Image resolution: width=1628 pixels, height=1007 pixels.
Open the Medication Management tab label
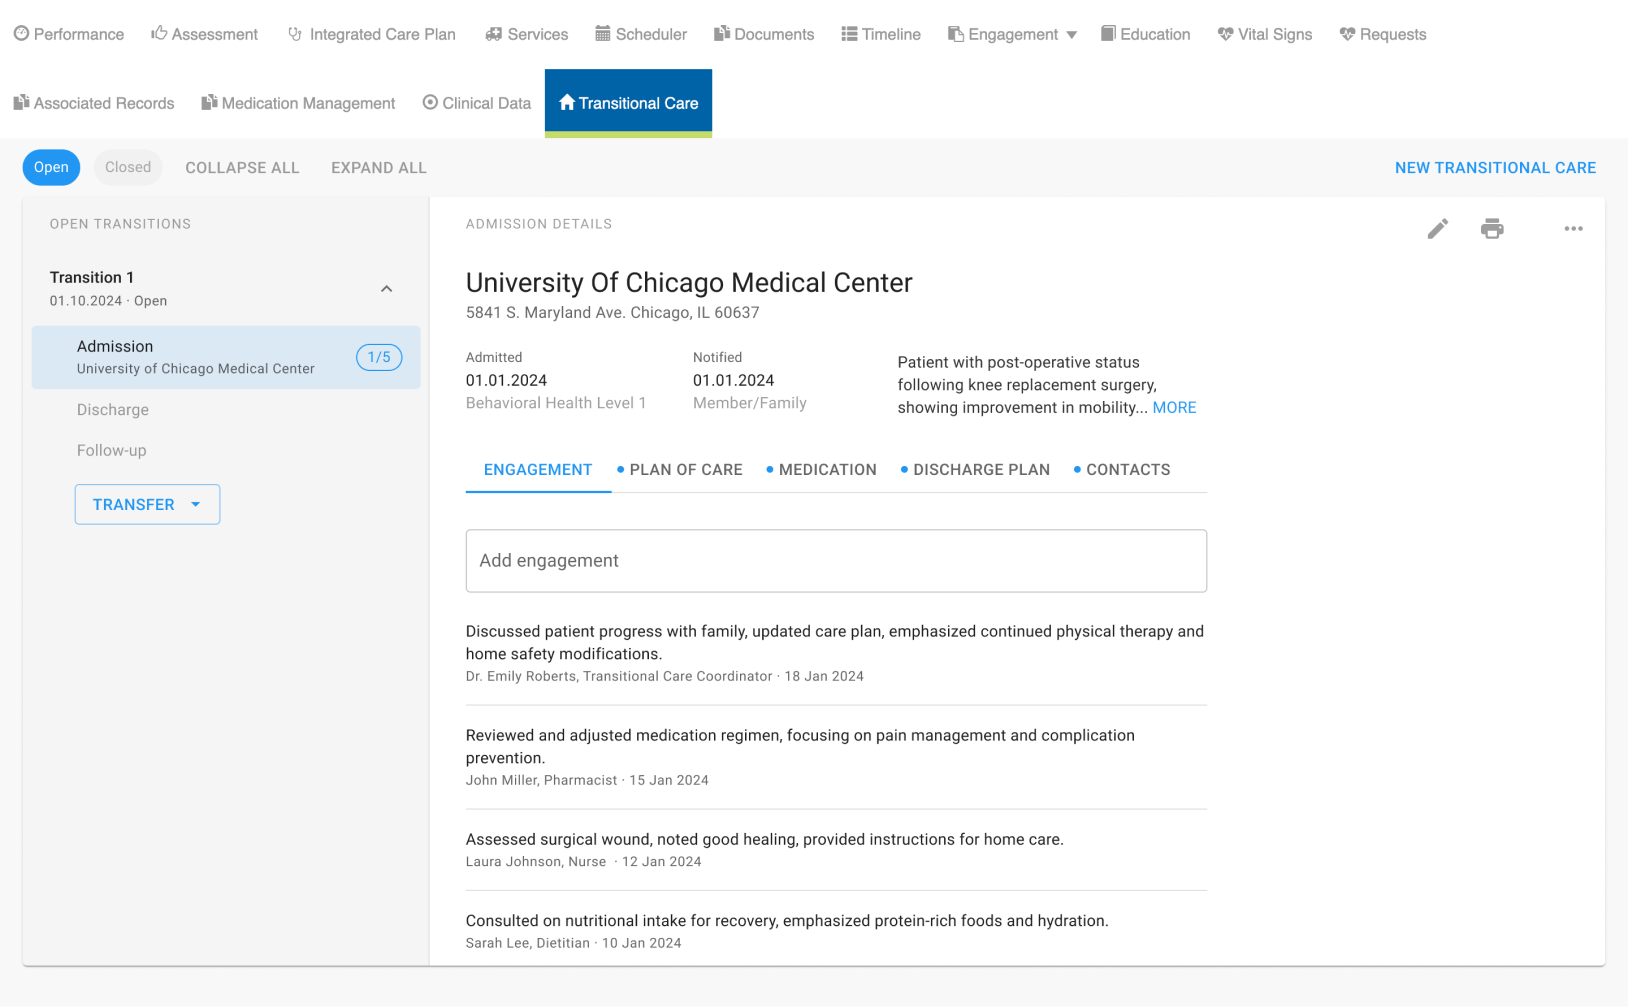pos(308,103)
